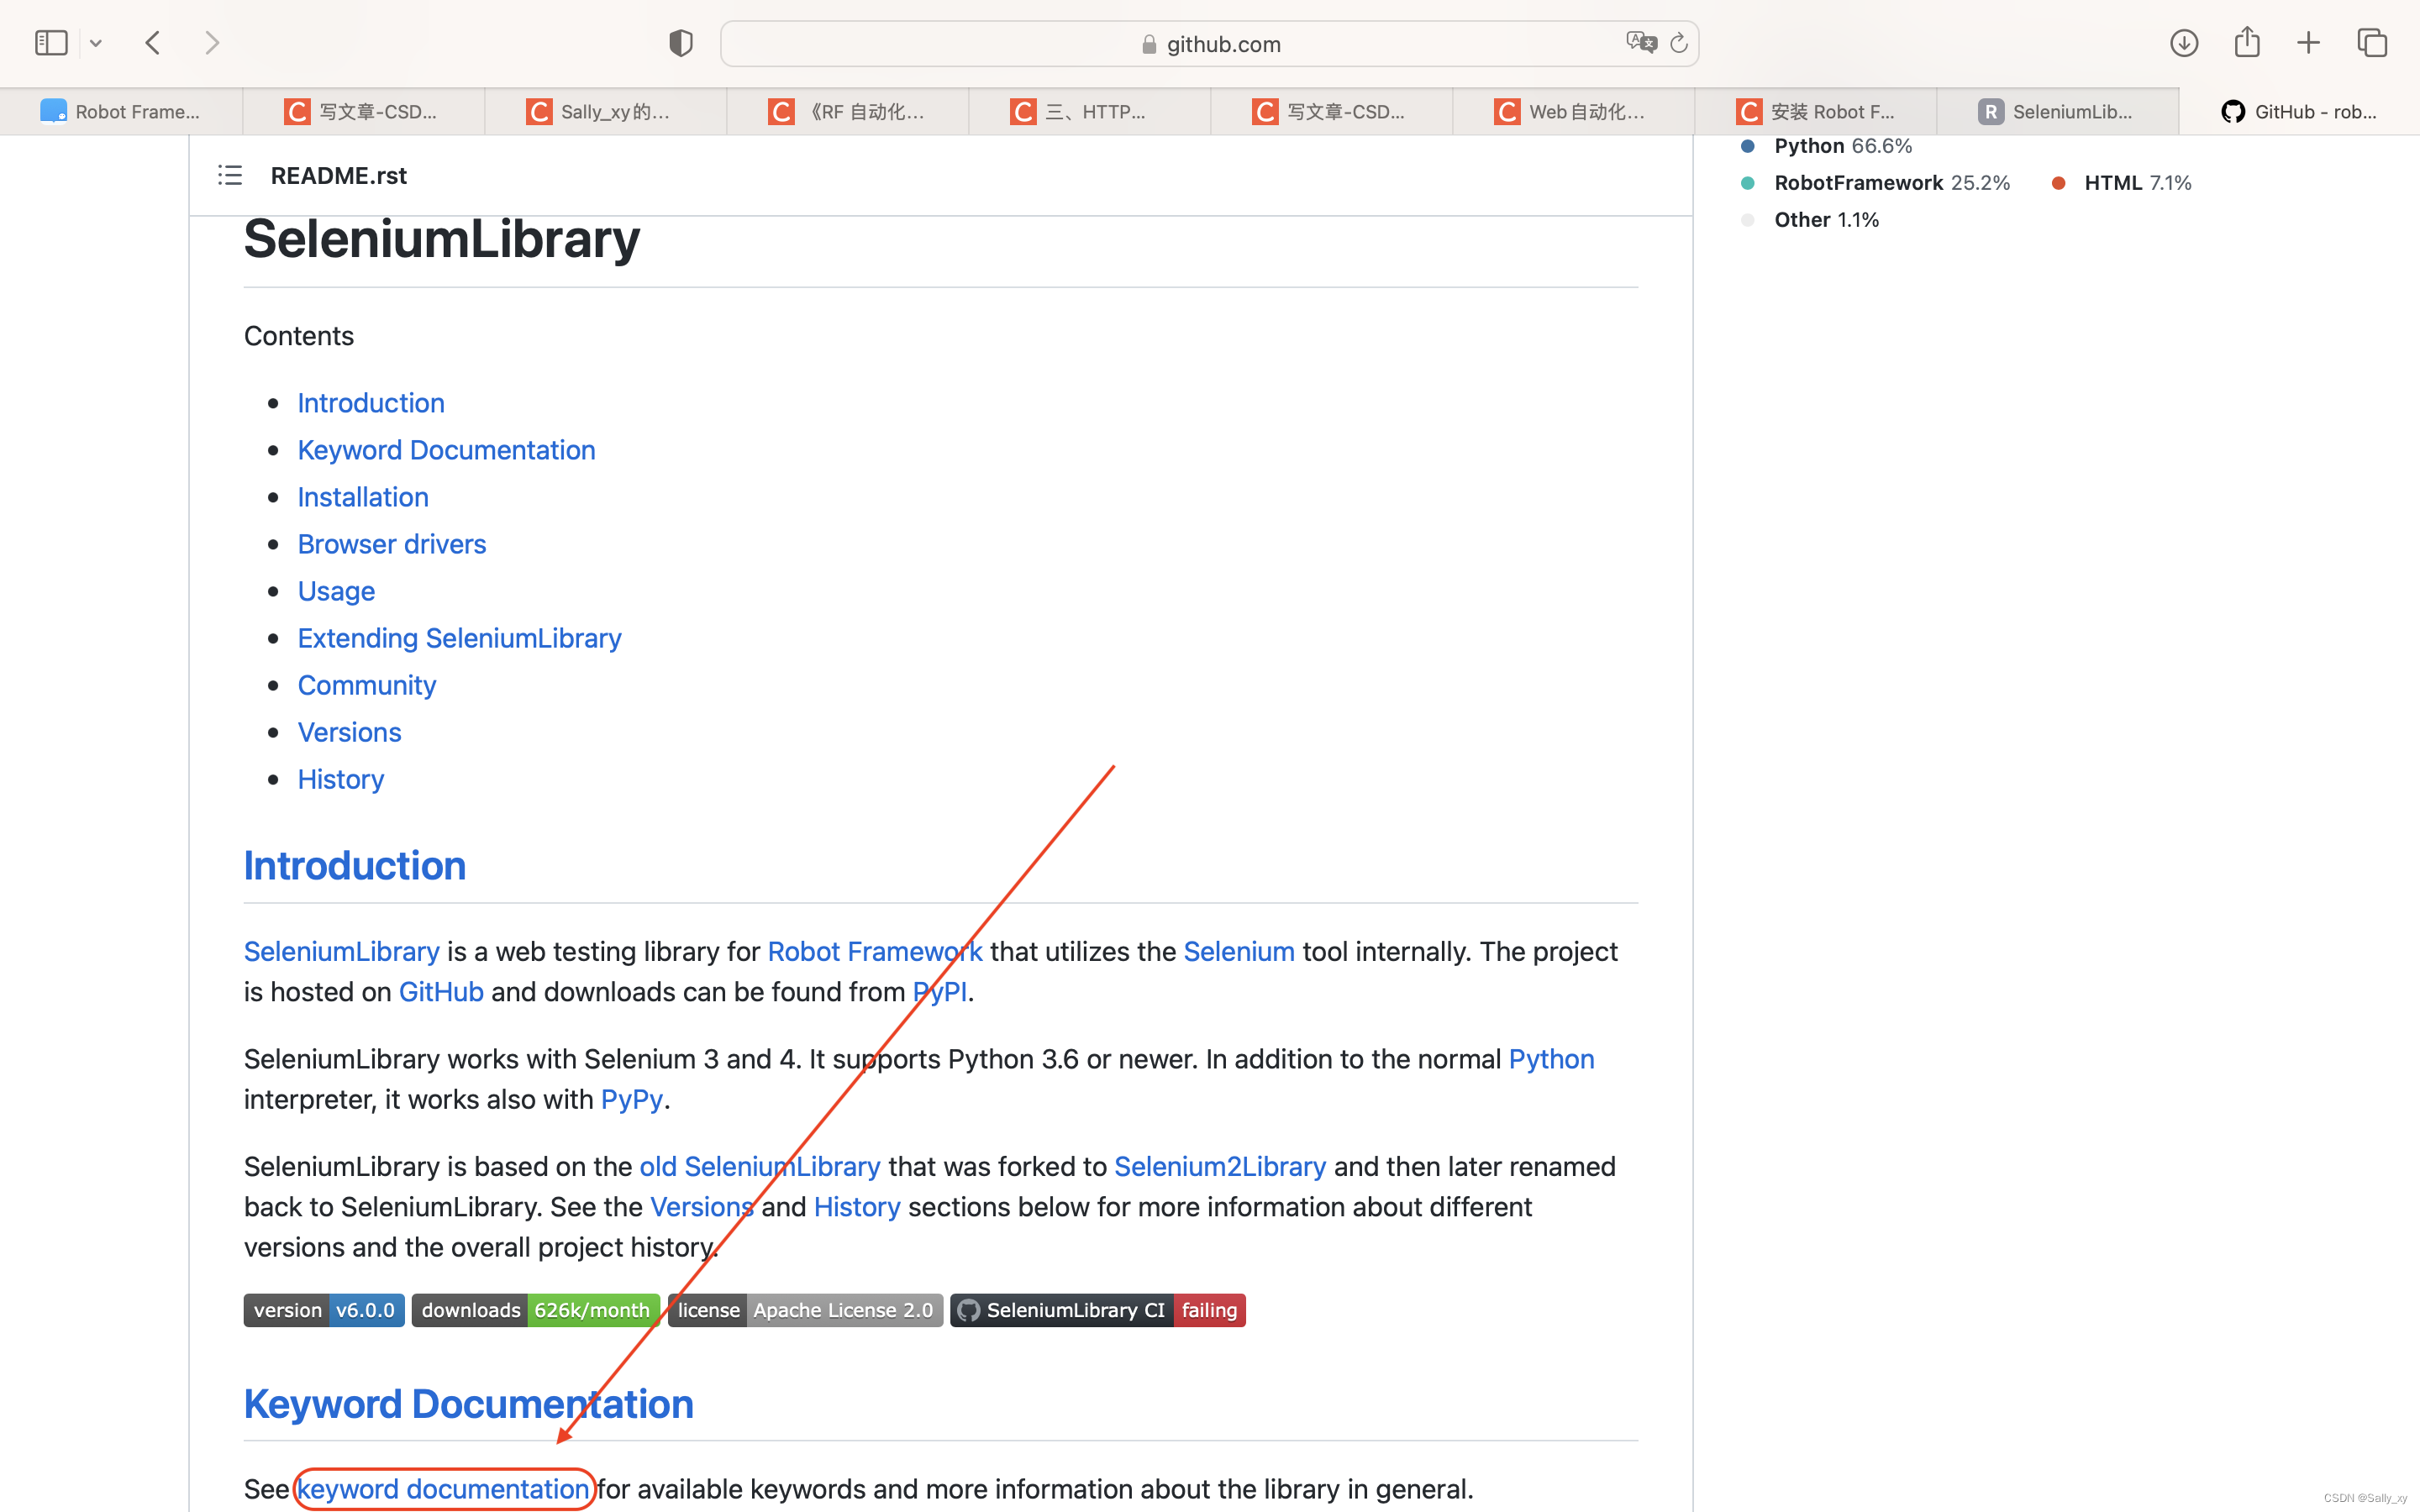
Task: Click the version v6.0.0 badge
Action: (324, 1310)
